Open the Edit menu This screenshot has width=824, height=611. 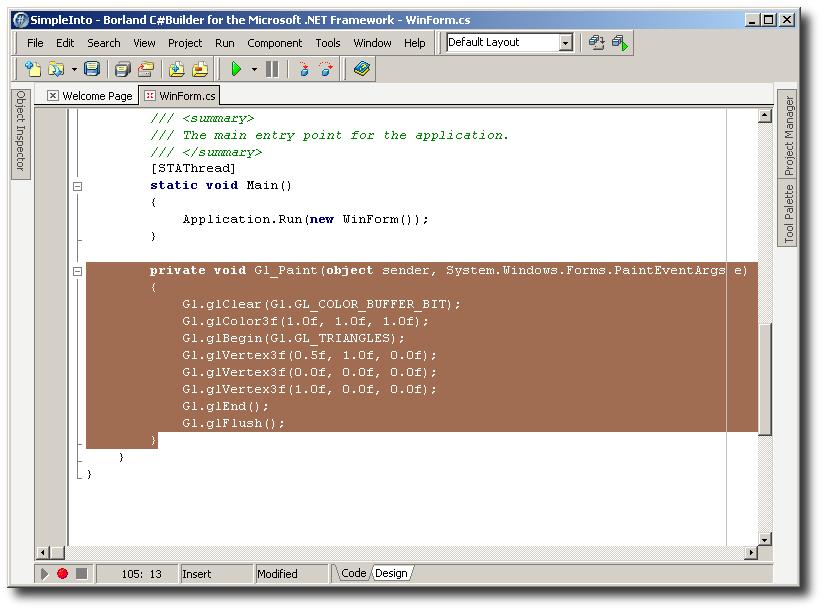65,43
